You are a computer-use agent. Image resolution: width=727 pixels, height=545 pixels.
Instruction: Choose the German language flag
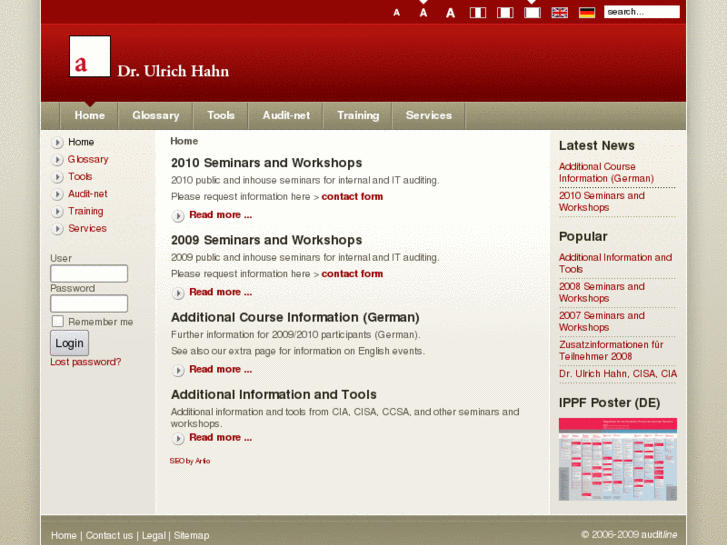[587, 13]
